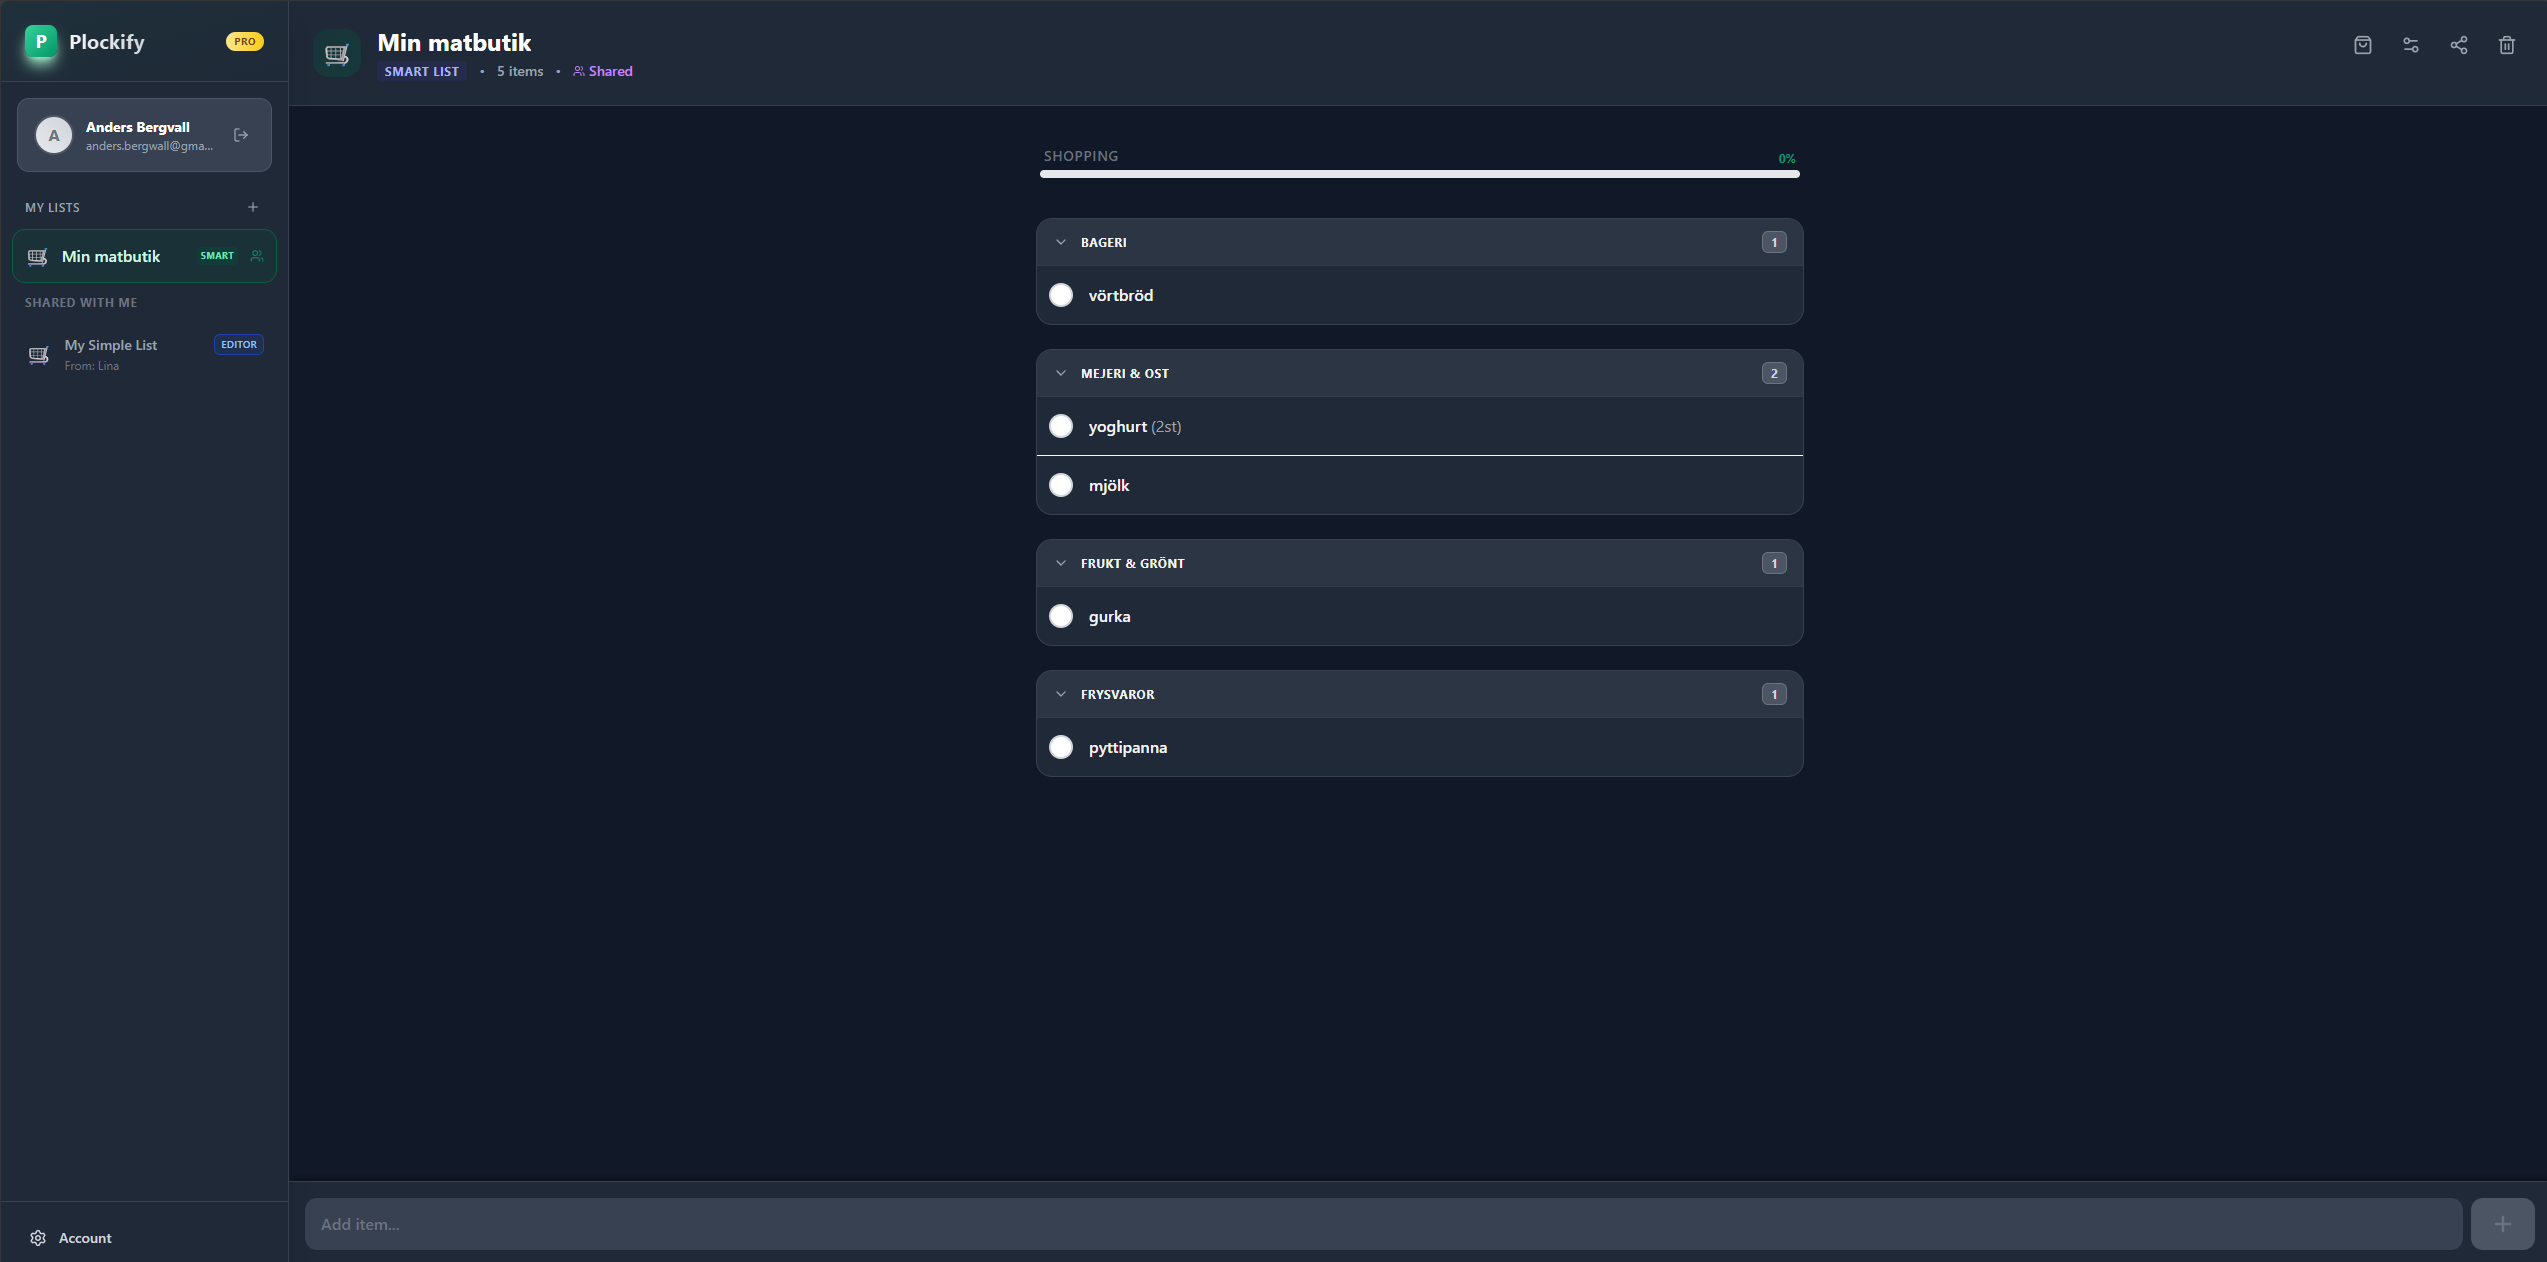Select Min matbutik list in sidebar
Screen dimensions: 2547x1262
click(x=111, y=257)
